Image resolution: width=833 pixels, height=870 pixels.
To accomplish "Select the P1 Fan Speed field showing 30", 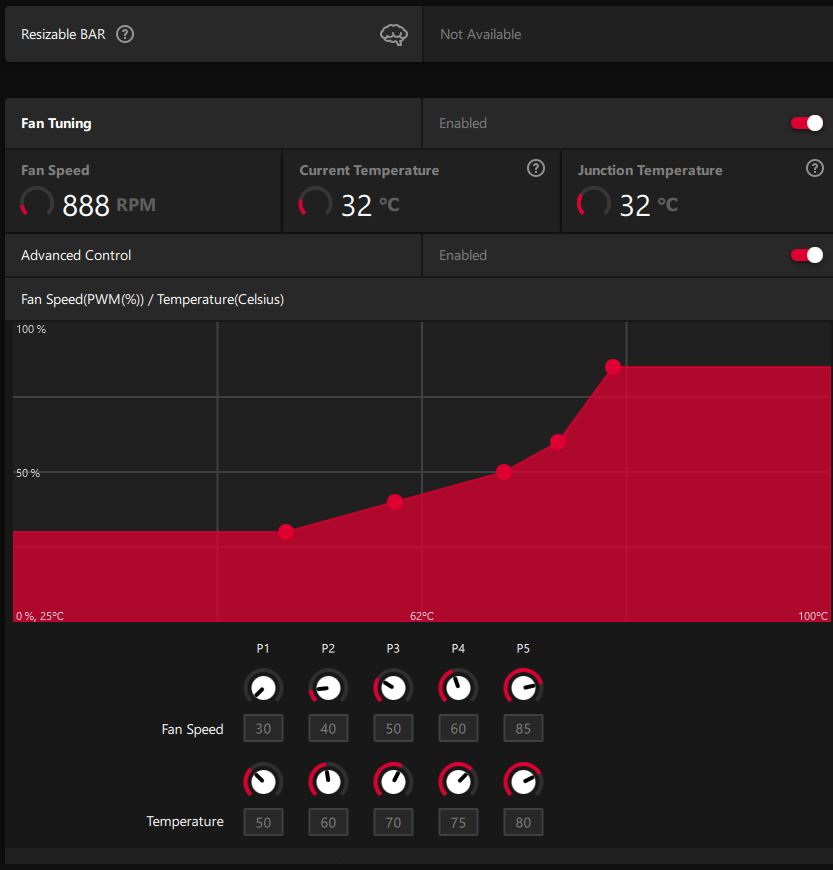I will coord(263,729).
